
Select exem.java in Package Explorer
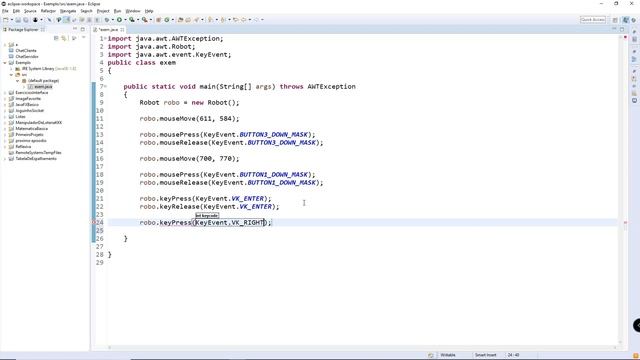[43, 87]
